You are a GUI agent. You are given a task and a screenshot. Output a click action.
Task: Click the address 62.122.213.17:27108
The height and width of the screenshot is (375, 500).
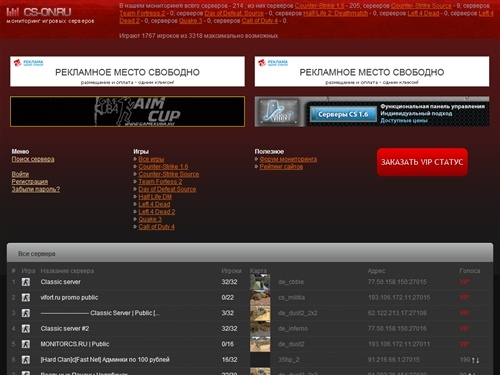(397, 313)
